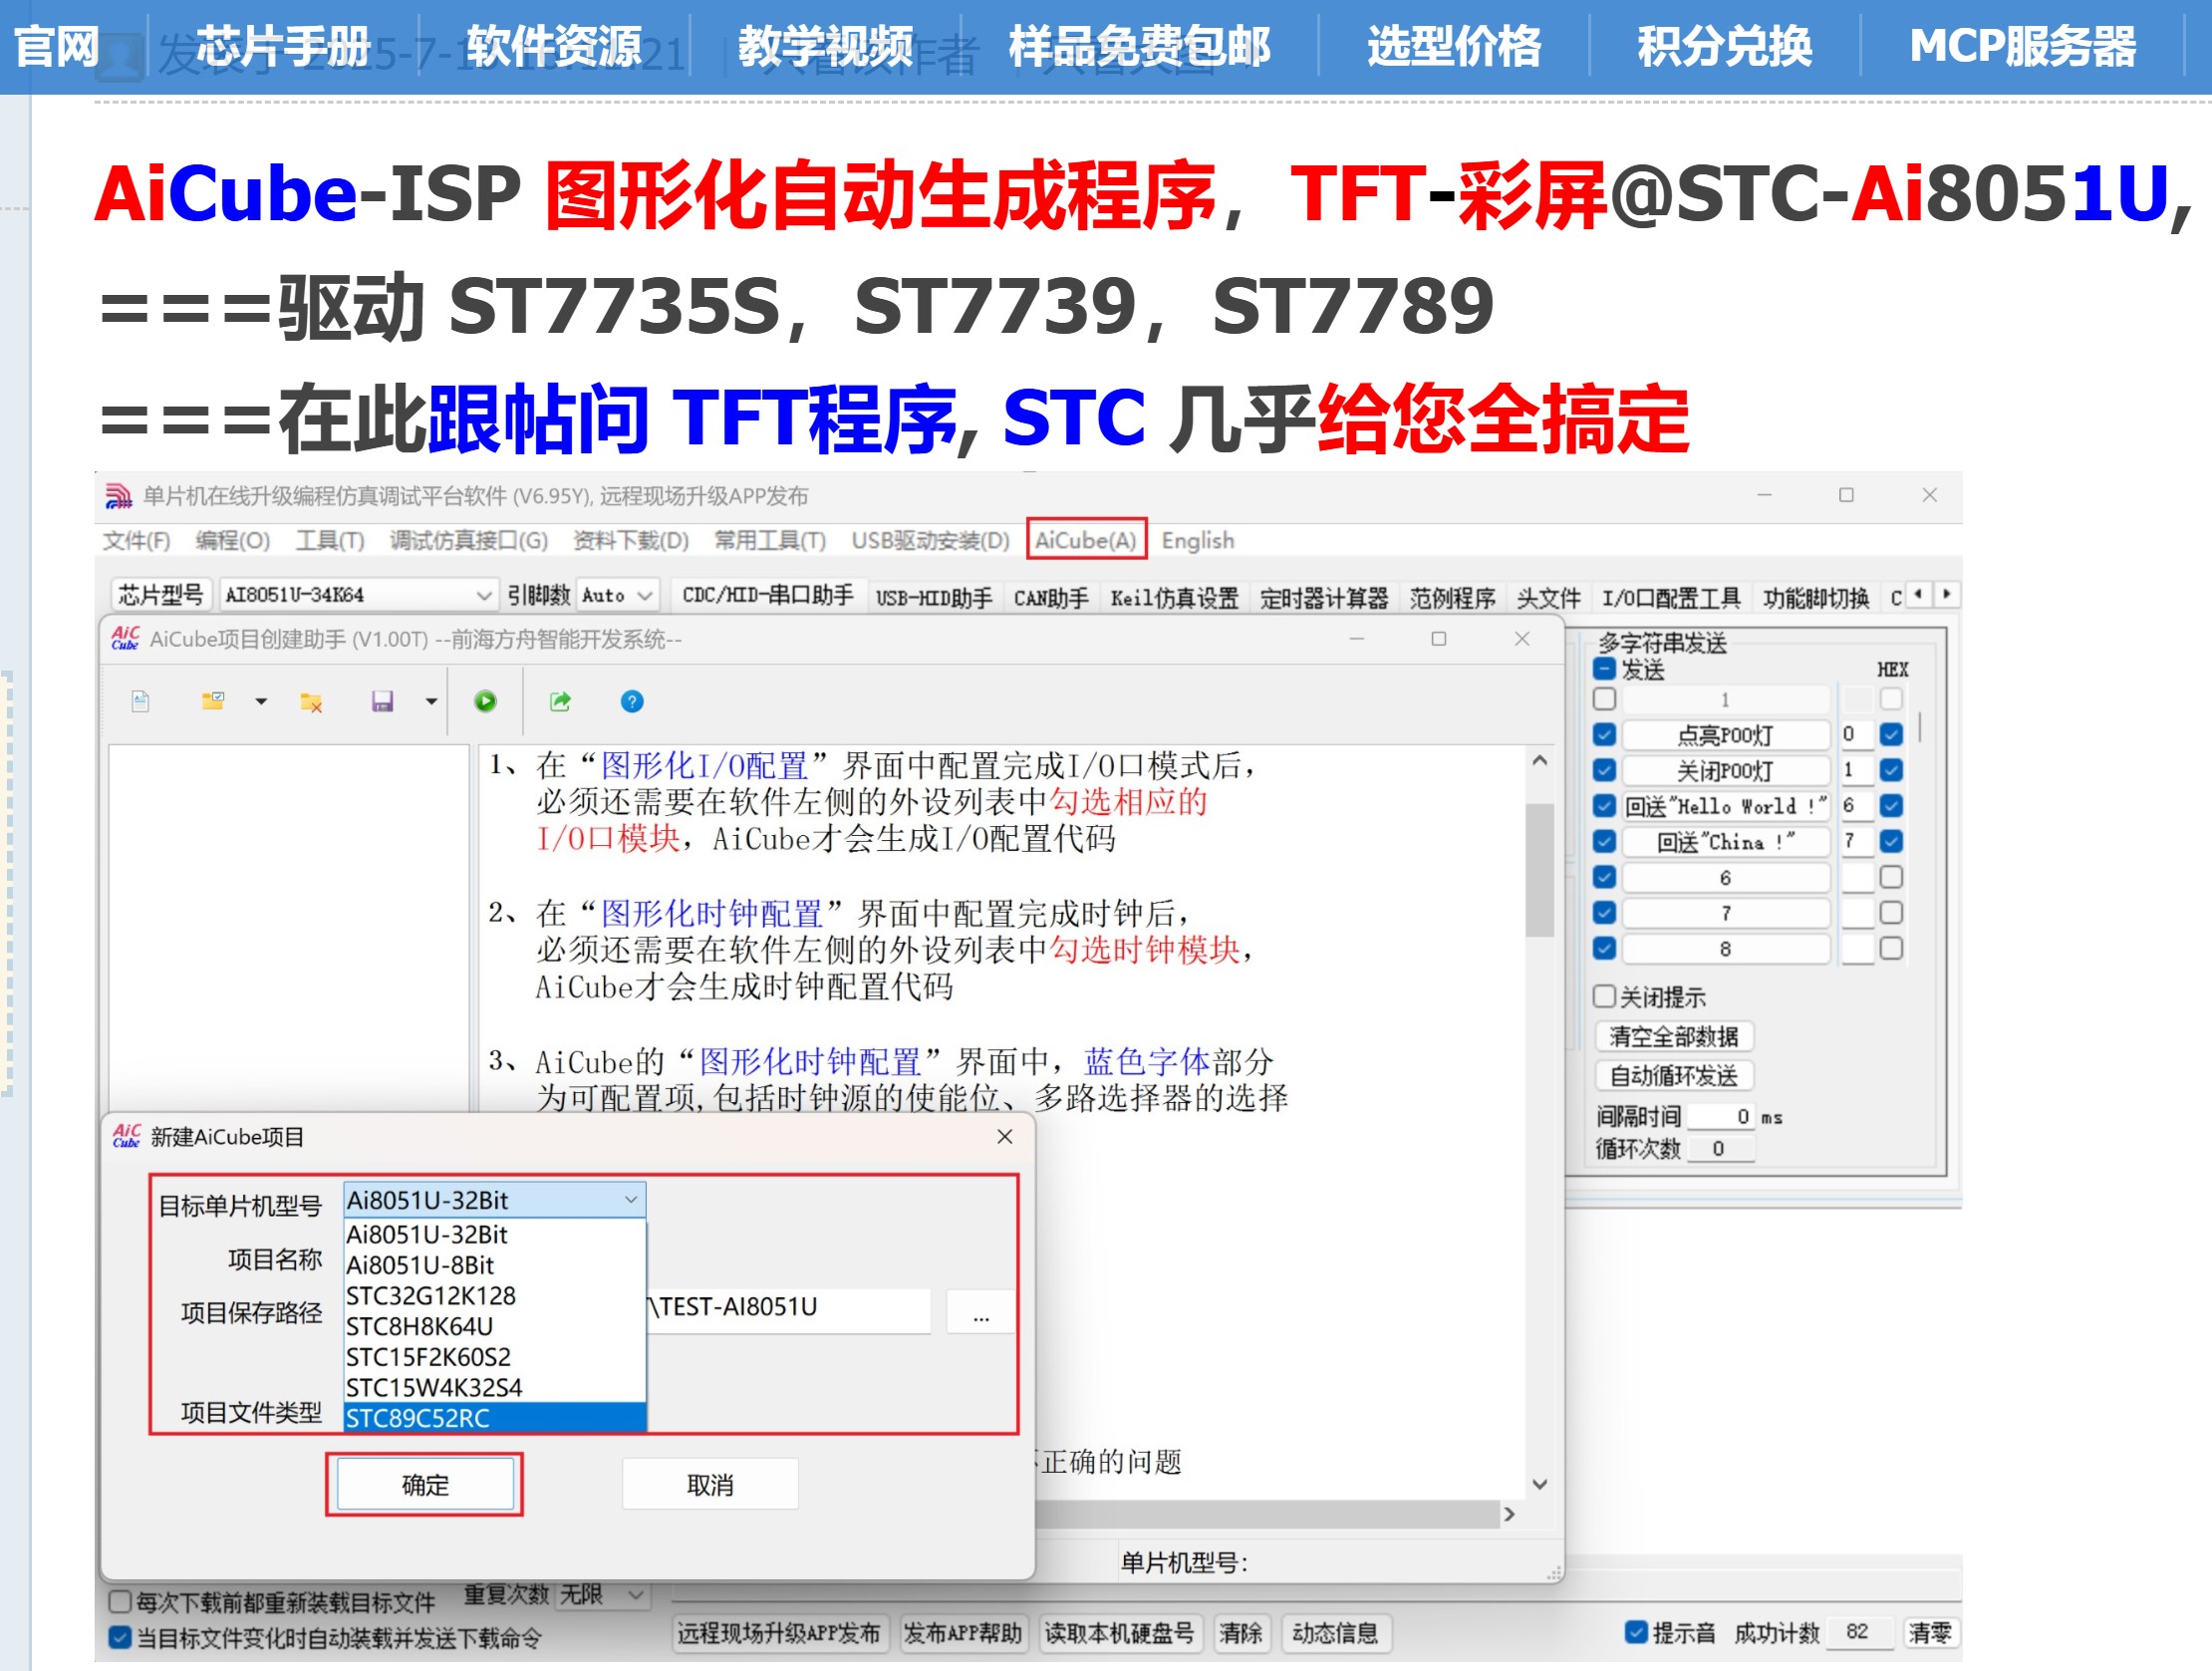The width and height of the screenshot is (2212, 1671).
Task: Toggle the 发送 select-all checkbox
Action: pos(1605,670)
